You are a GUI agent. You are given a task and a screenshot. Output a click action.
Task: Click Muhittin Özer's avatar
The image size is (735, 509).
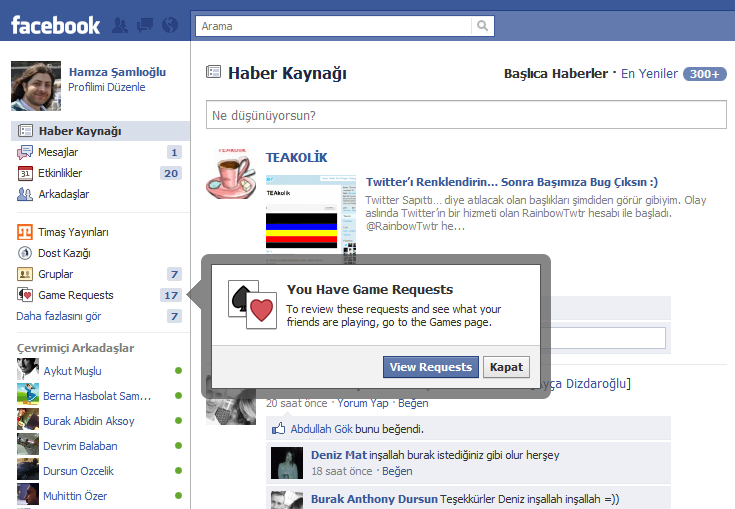28,495
